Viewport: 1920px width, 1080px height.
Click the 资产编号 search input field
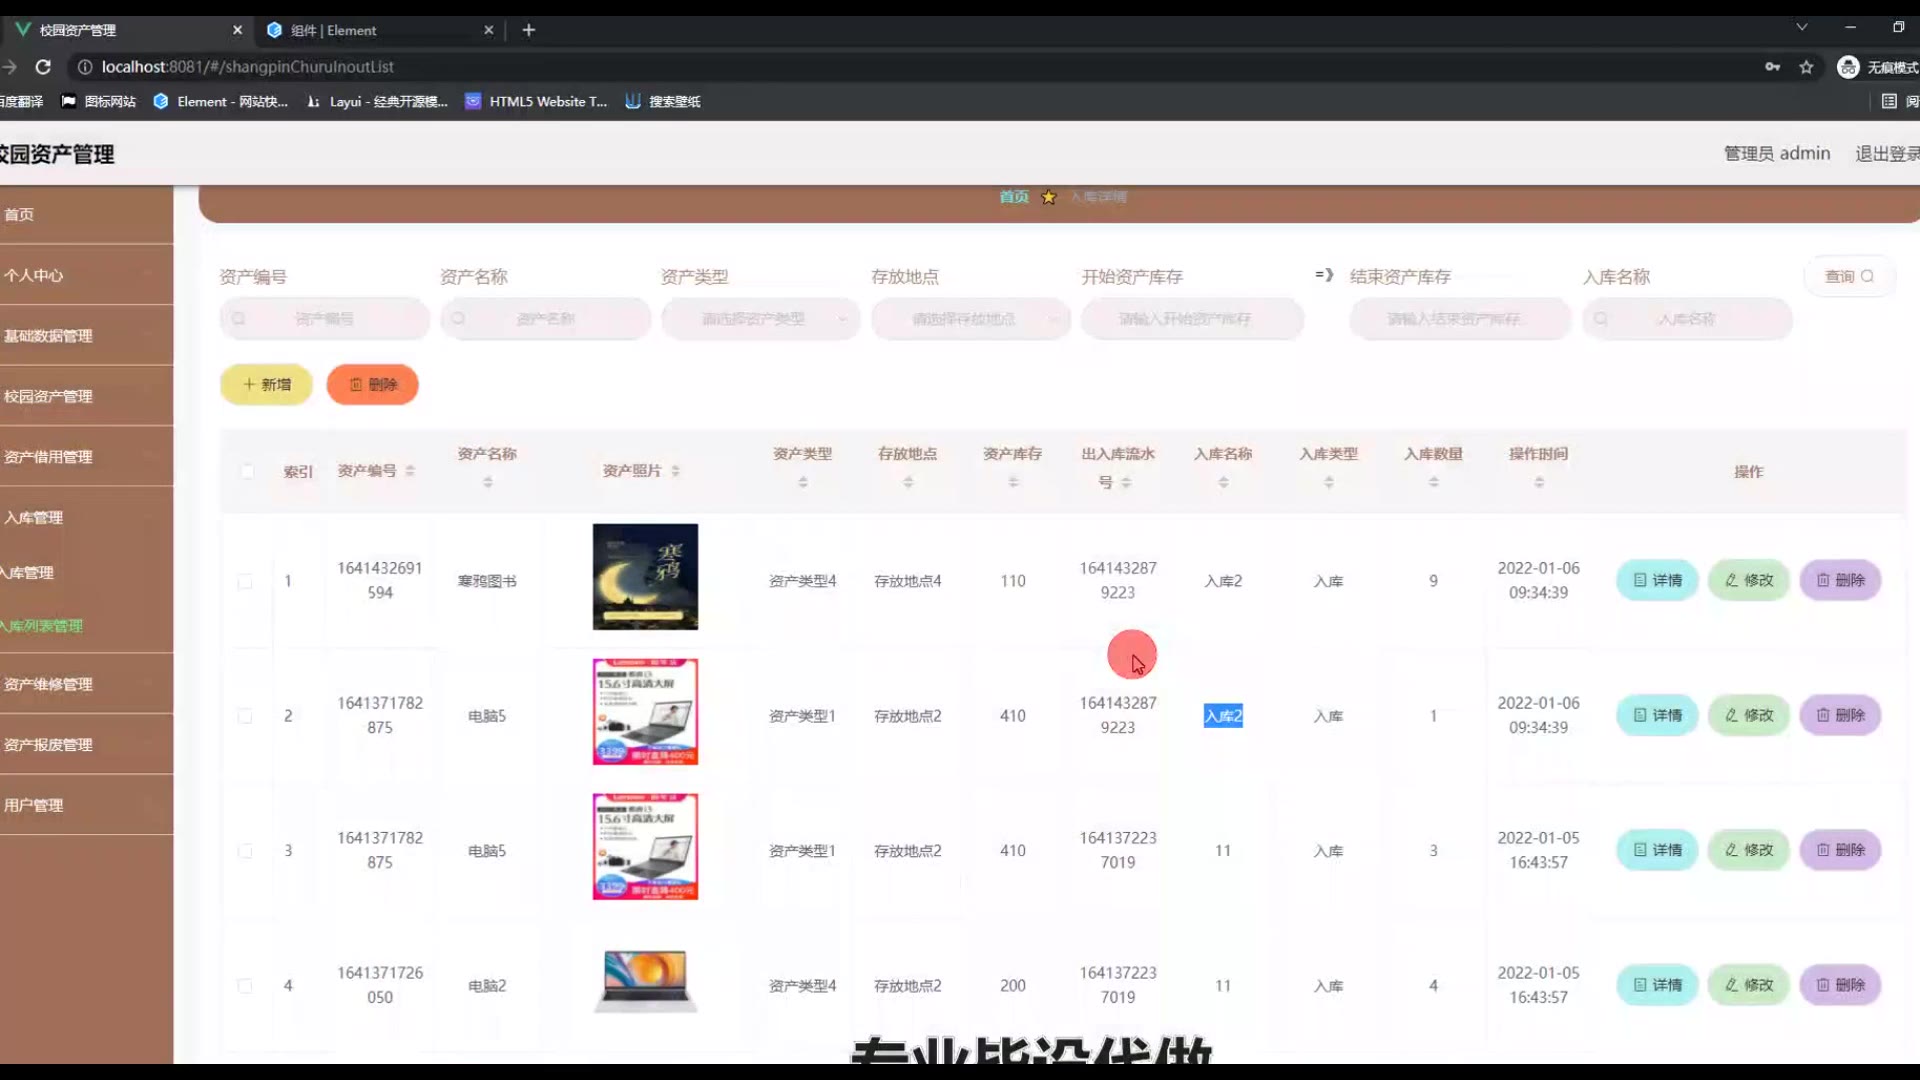(325, 319)
